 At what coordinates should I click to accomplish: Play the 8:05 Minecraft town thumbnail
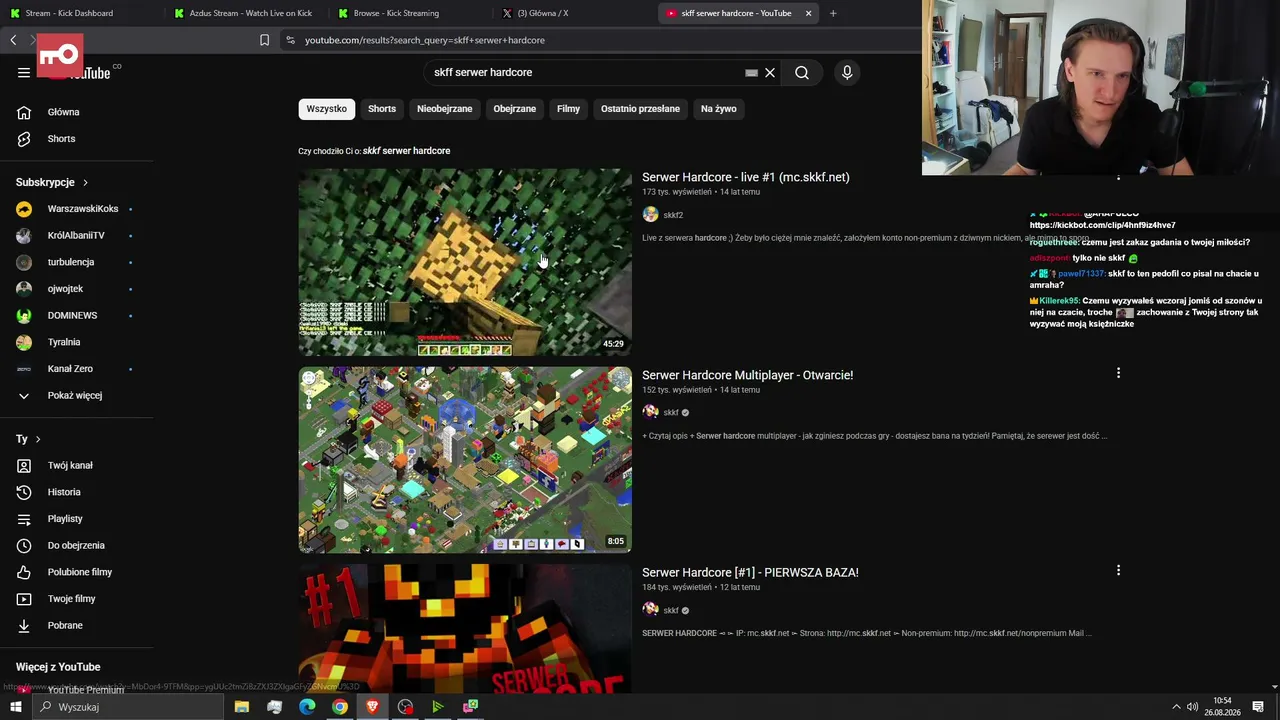465,460
